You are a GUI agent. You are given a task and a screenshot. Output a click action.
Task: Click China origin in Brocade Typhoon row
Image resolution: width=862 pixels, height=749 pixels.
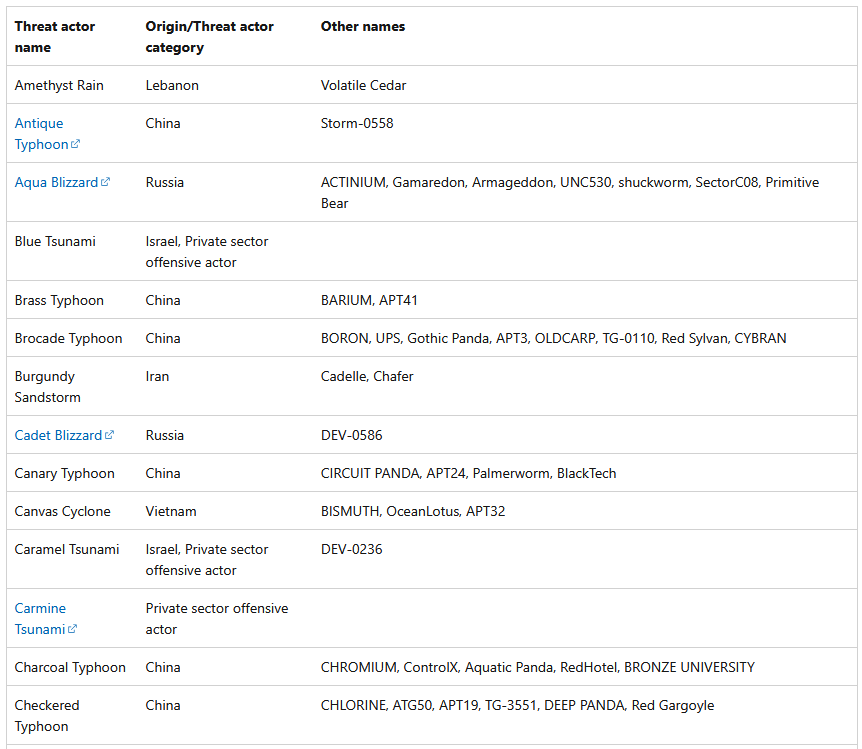(x=163, y=338)
